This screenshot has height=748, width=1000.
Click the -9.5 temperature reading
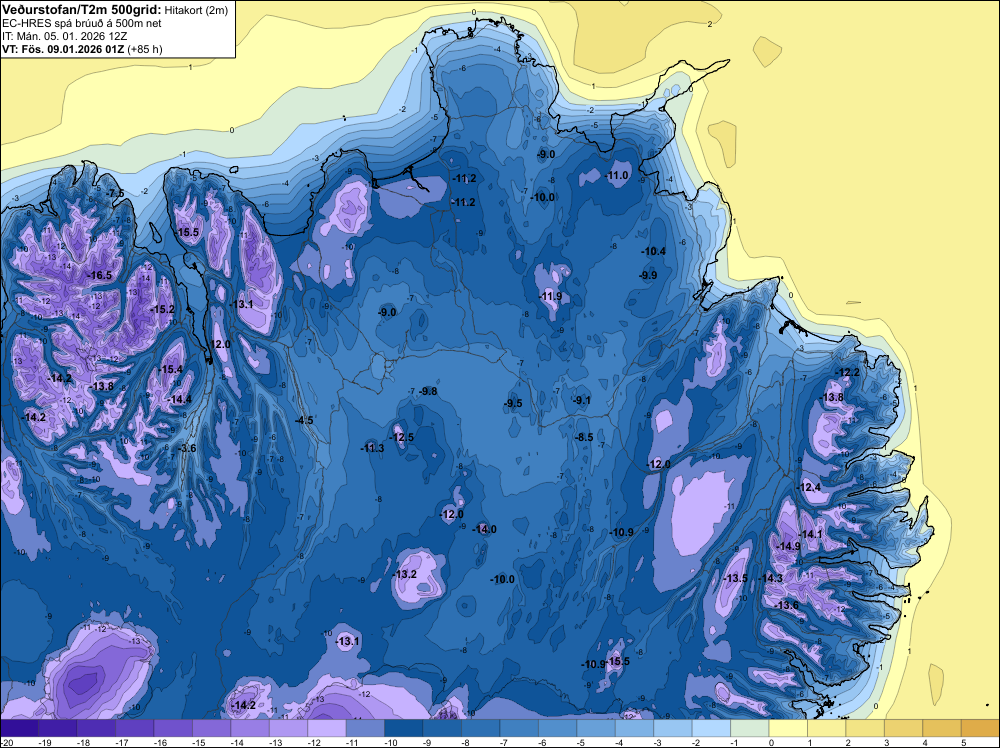(513, 403)
